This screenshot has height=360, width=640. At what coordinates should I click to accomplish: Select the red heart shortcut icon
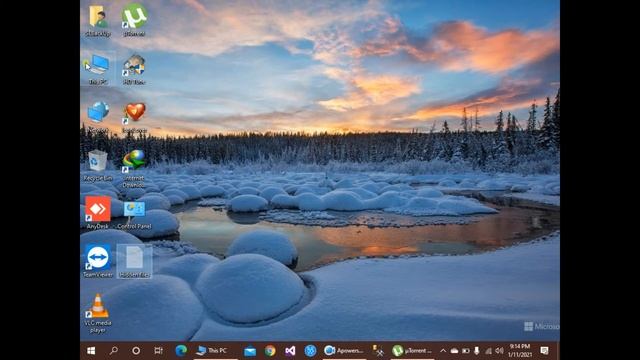pyautogui.click(x=134, y=117)
